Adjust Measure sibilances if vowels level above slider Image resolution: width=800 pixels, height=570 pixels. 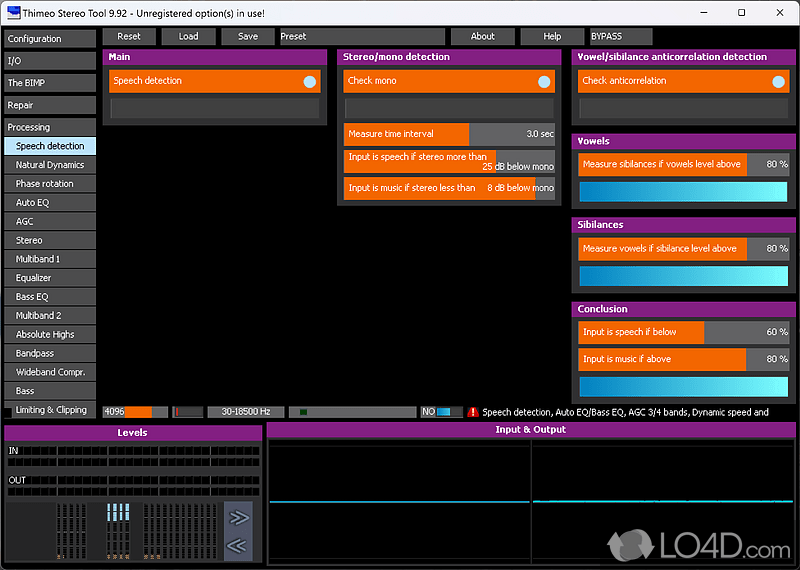684,165
